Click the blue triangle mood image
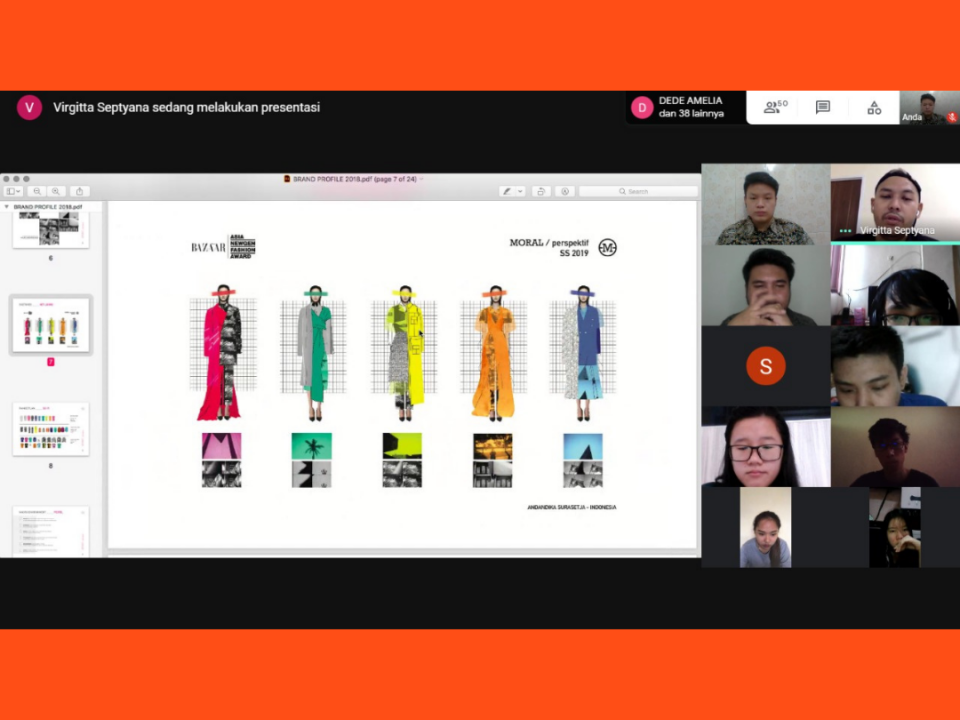Image resolution: width=960 pixels, height=720 pixels. [583, 447]
